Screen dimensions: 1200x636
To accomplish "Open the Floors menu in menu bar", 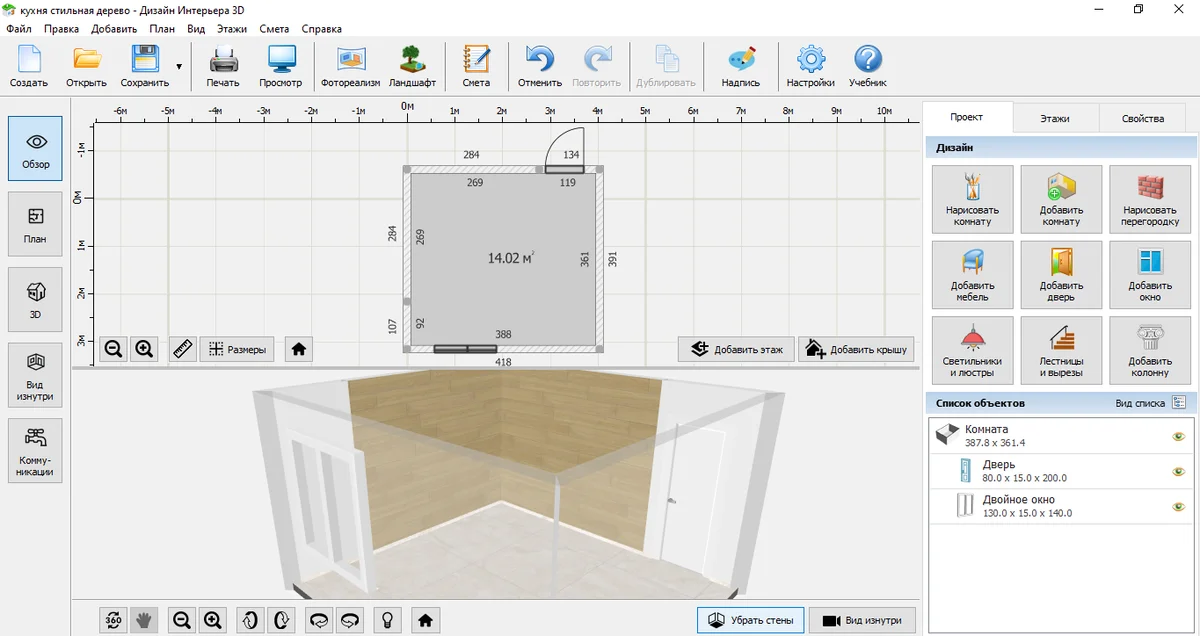I will click(x=231, y=29).
